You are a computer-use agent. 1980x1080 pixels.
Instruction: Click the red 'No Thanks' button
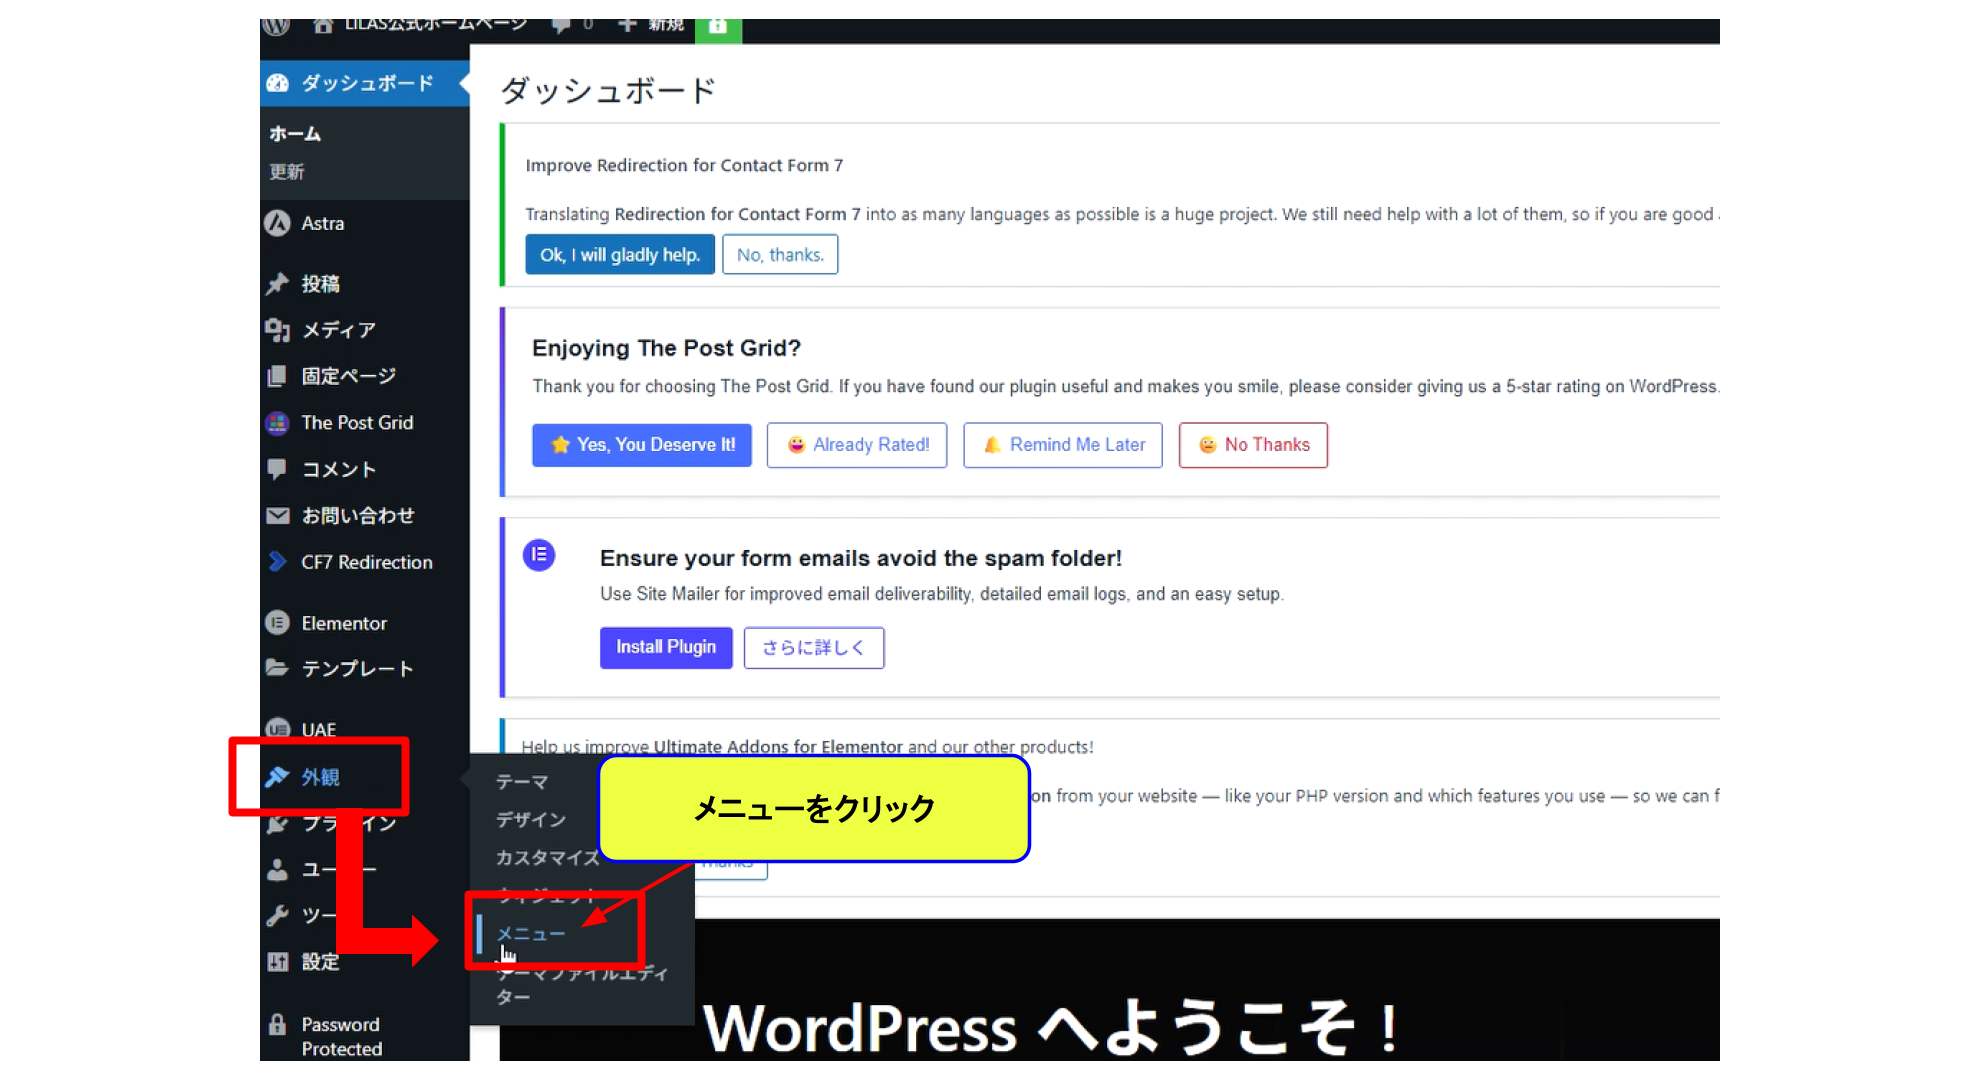click(x=1253, y=445)
